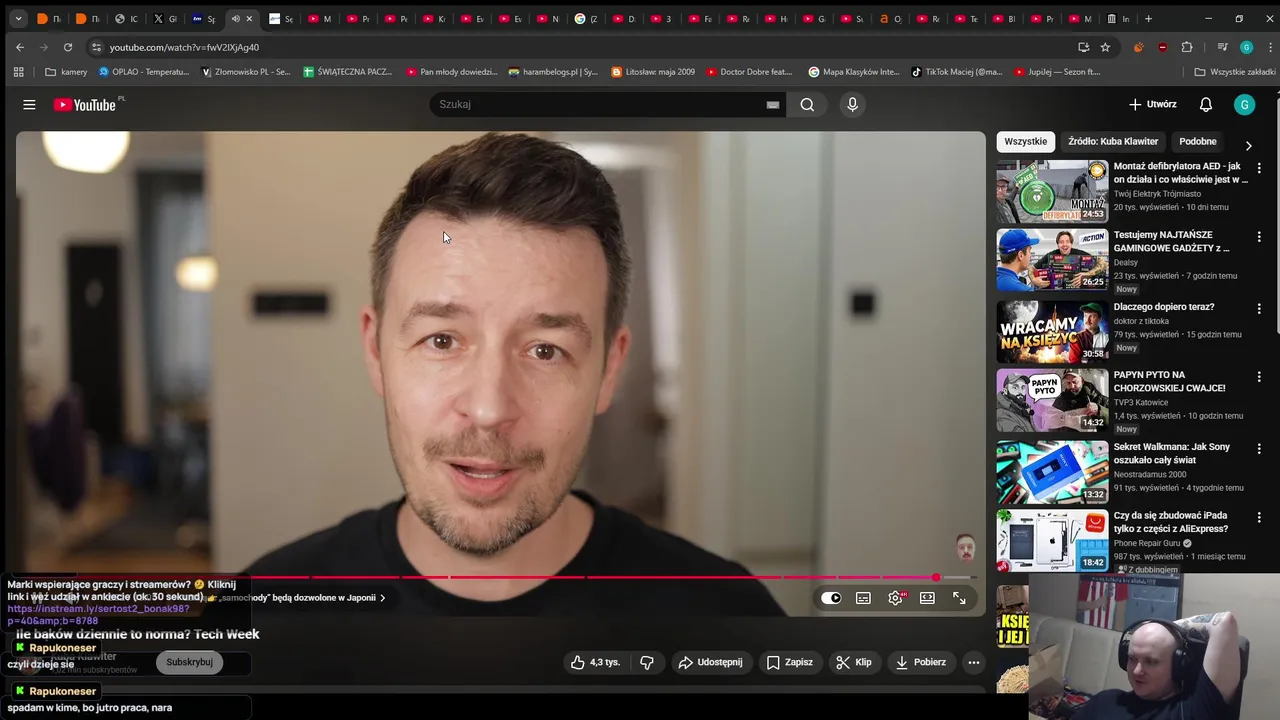Select the Podobne filter chip
Viewport: 1280px width, 720px height.
coord(1198,142)
